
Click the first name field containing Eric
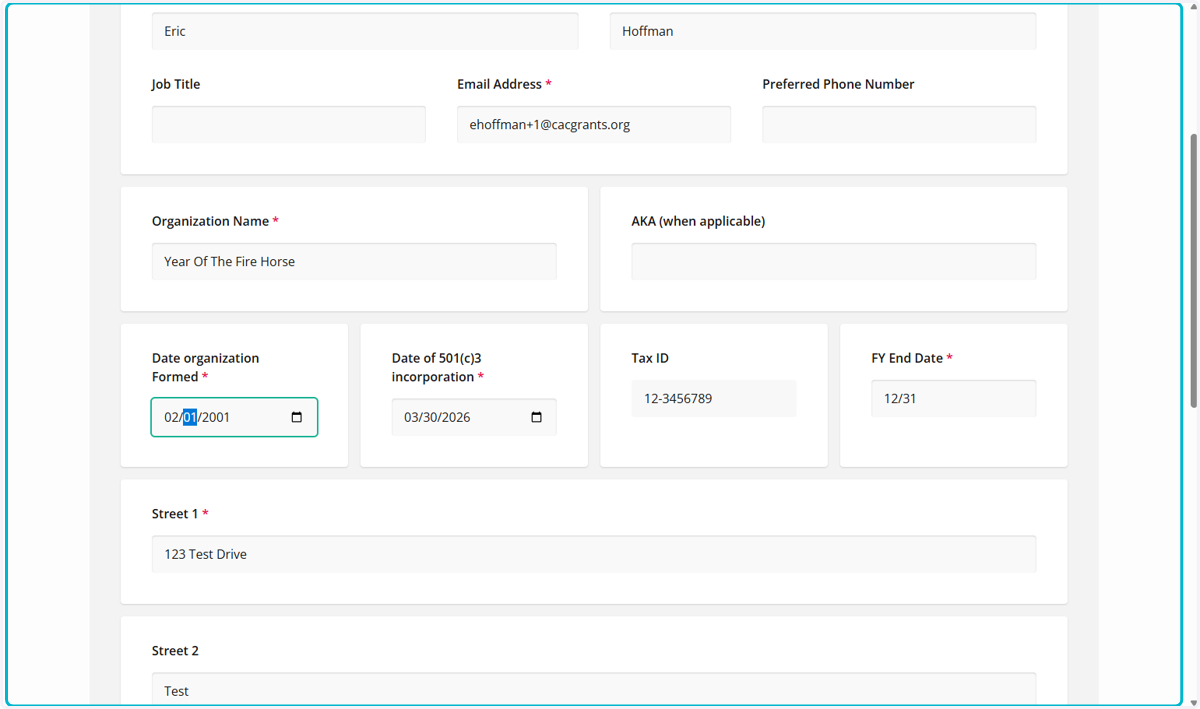[x=365, y=31]
